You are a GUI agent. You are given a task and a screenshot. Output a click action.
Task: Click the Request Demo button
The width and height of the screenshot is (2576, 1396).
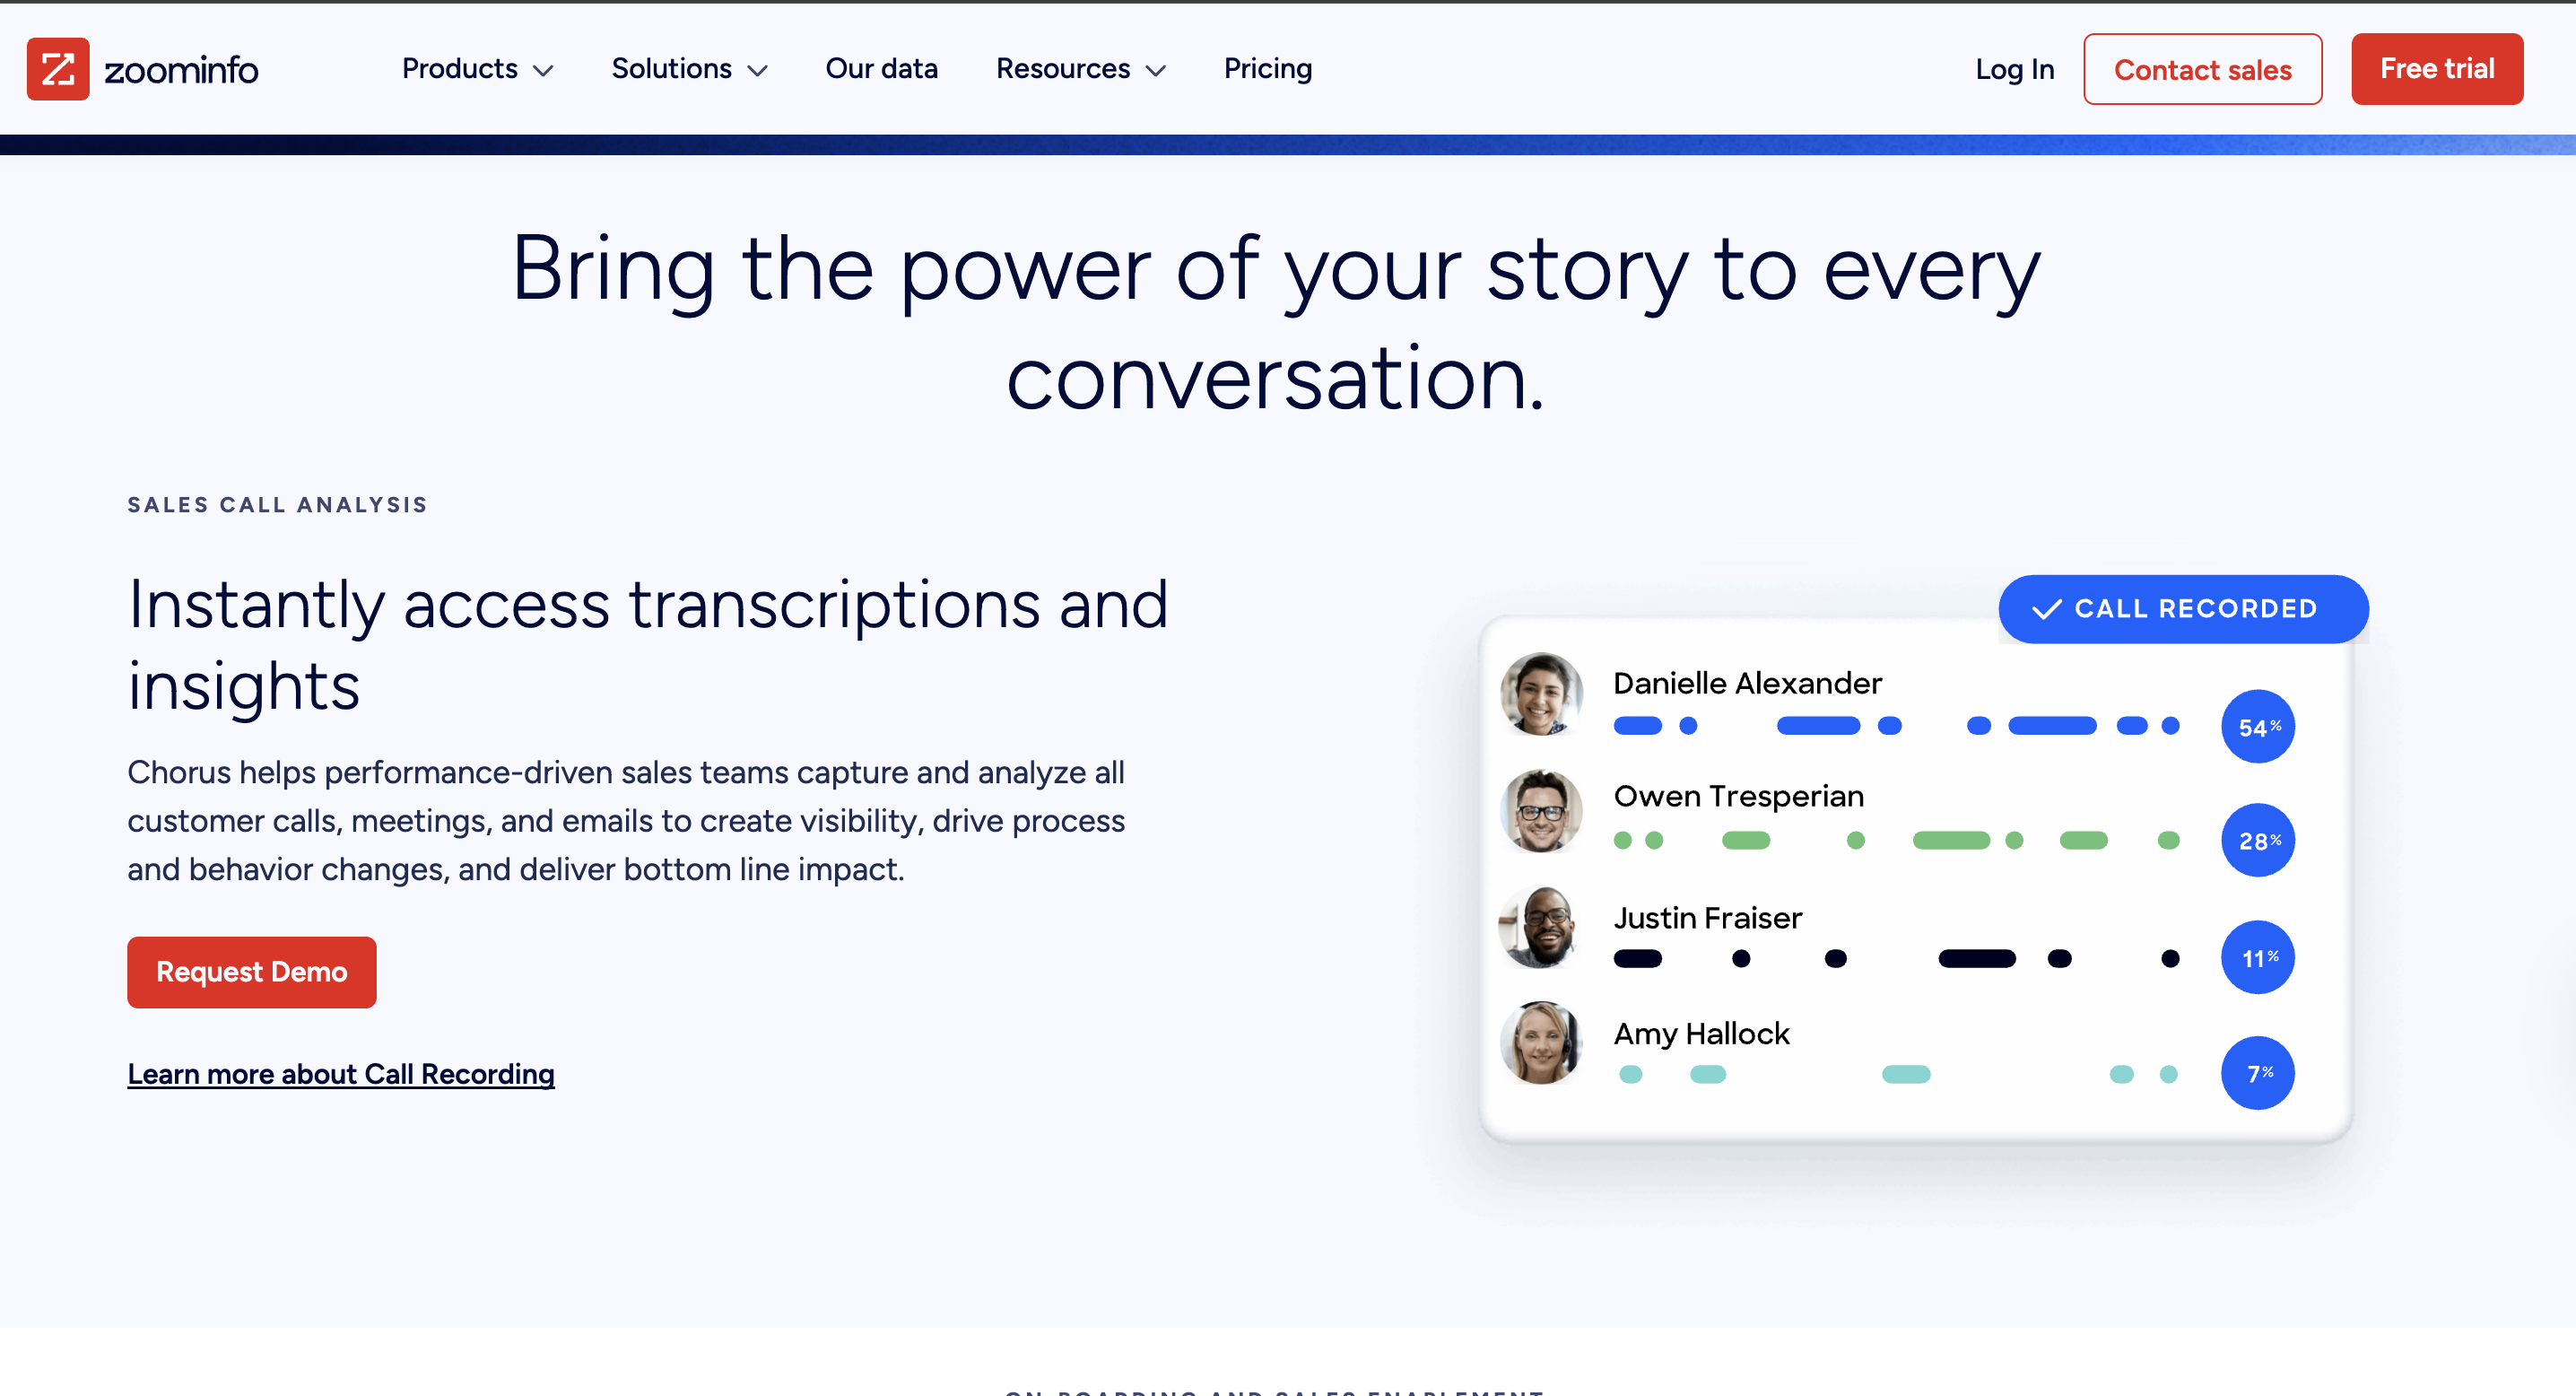pyautogui.click(x=251, y=971)
